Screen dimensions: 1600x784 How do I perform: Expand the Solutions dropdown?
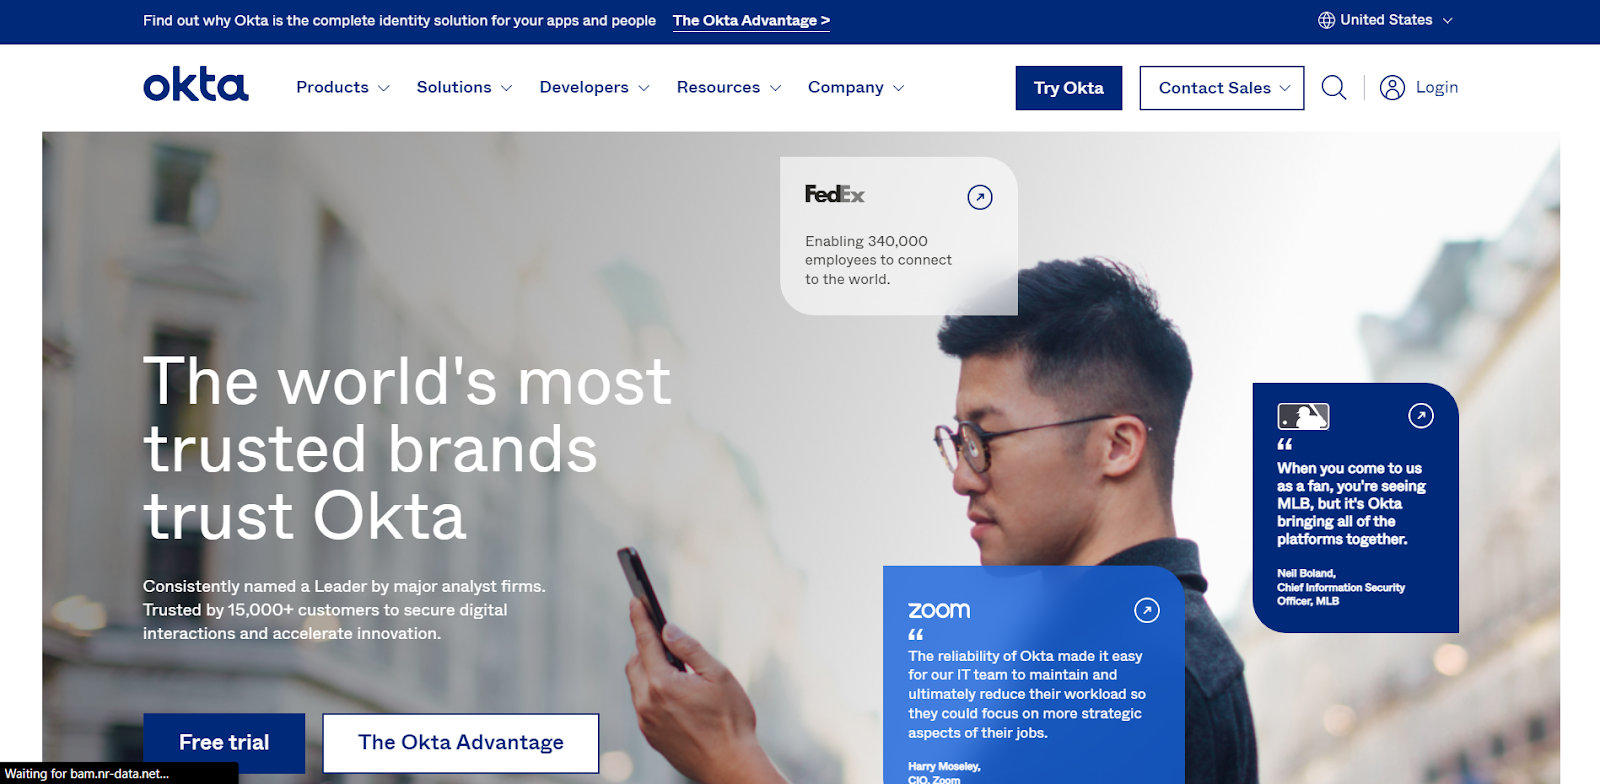point(465,88)
